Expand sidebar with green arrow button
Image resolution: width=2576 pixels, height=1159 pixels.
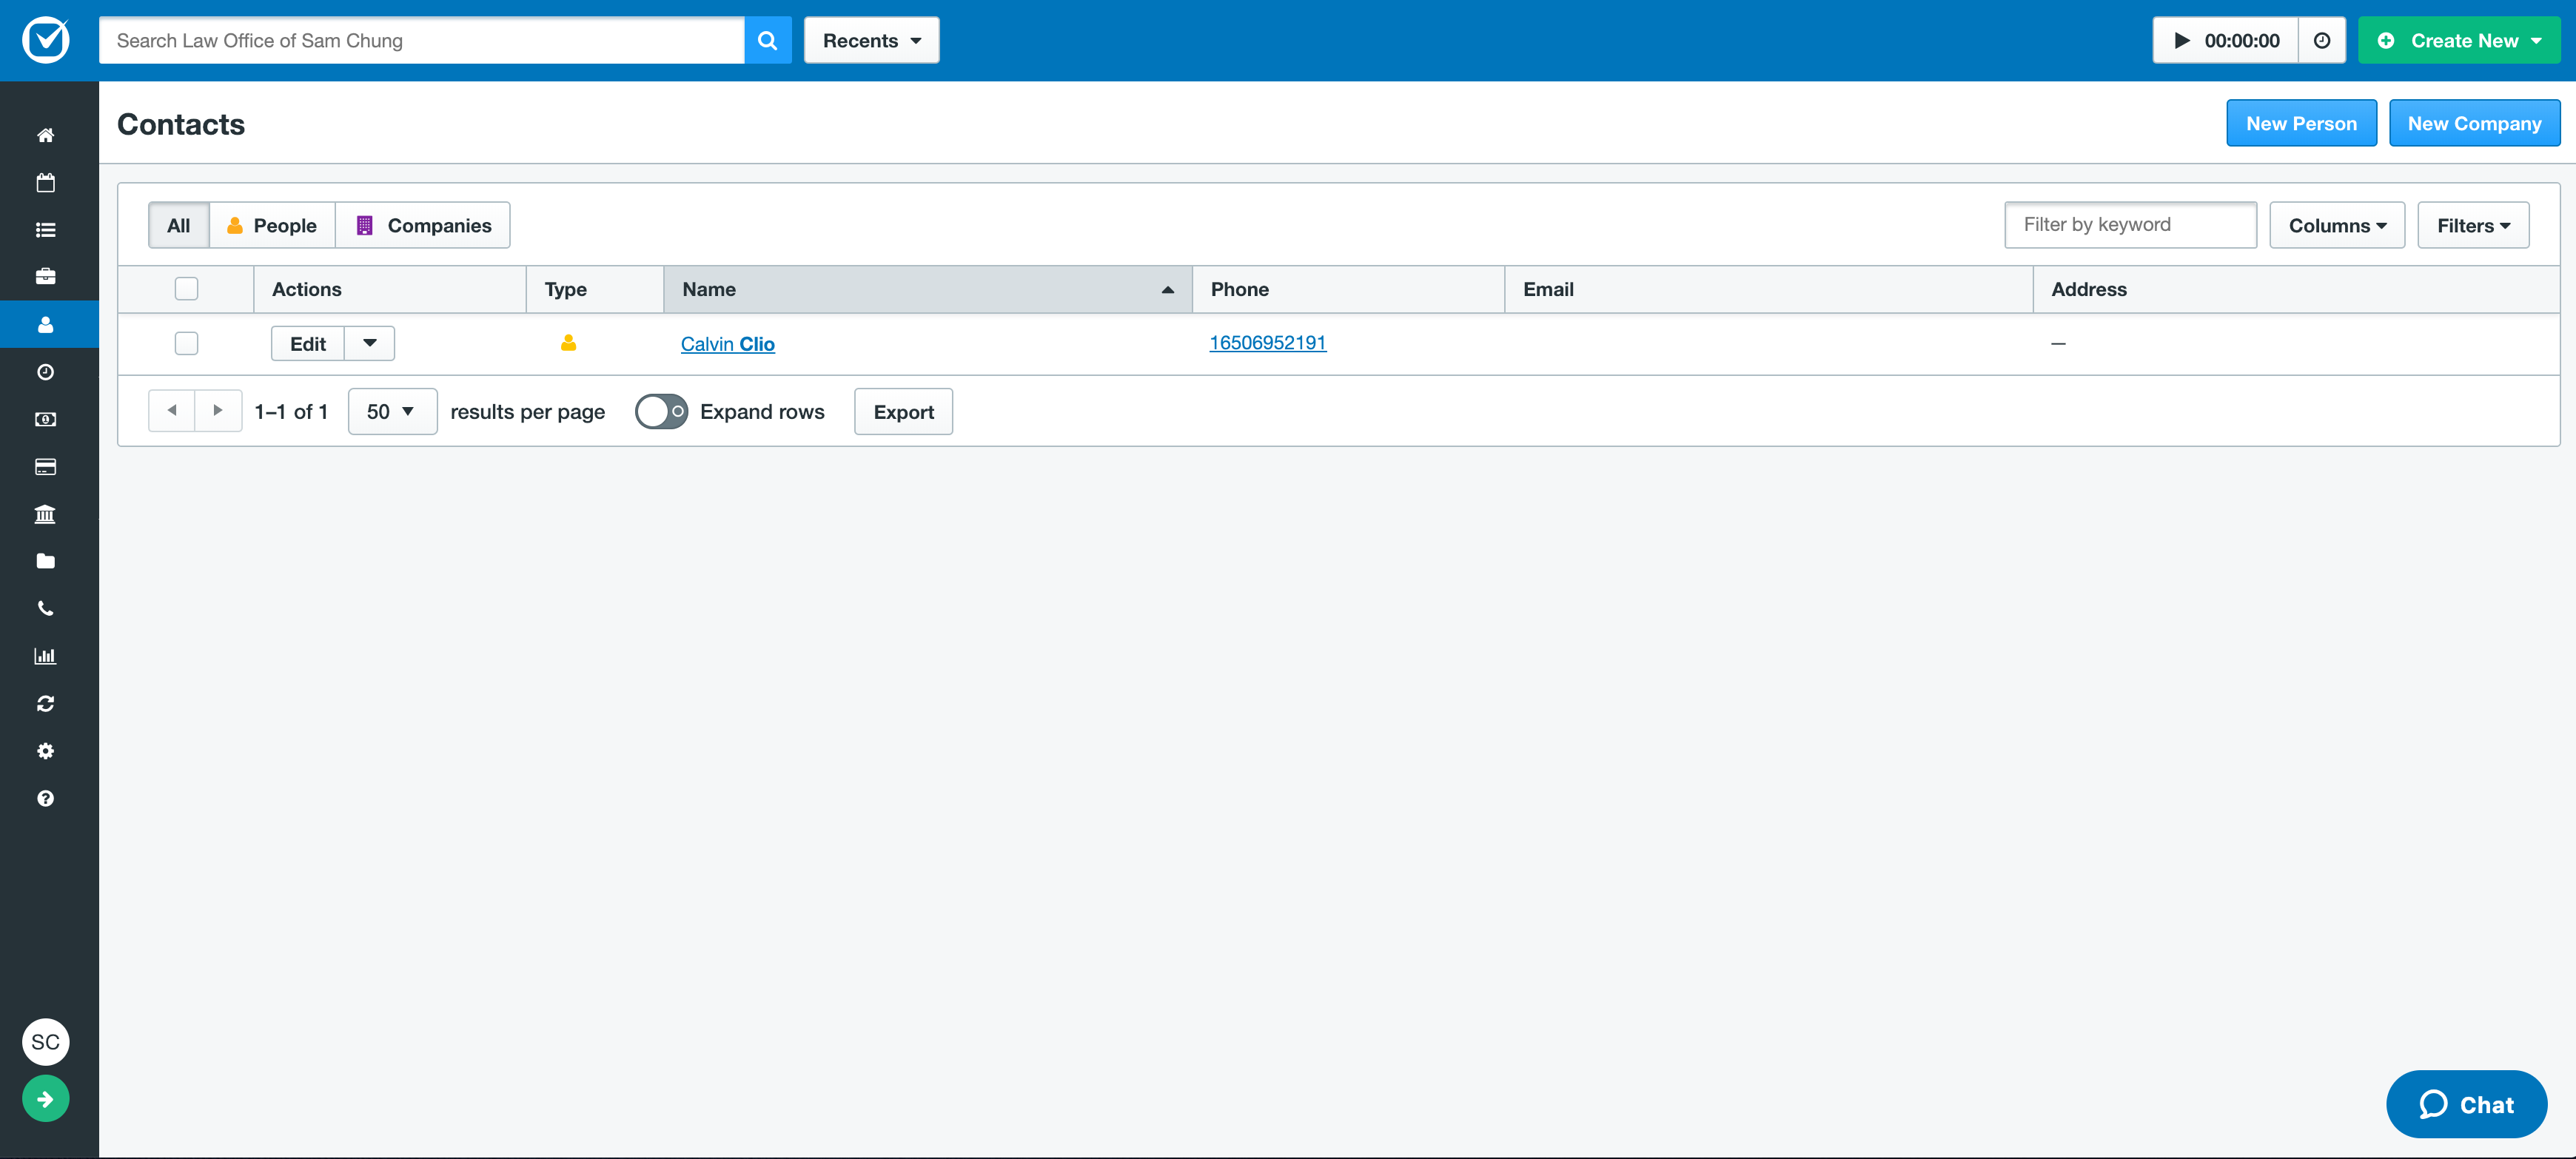coord(46,1099)
